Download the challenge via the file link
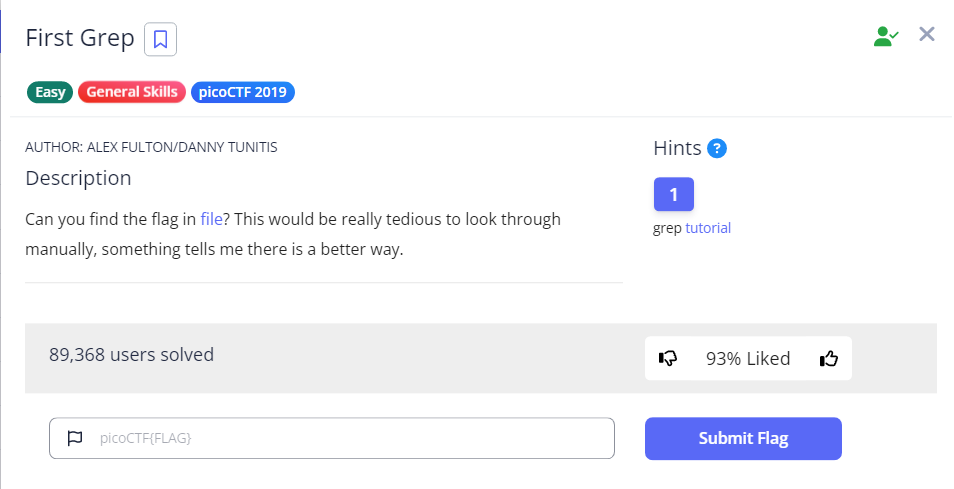This screenshot has height=489, width=954. pyautogui.click(x=211, y=219)
